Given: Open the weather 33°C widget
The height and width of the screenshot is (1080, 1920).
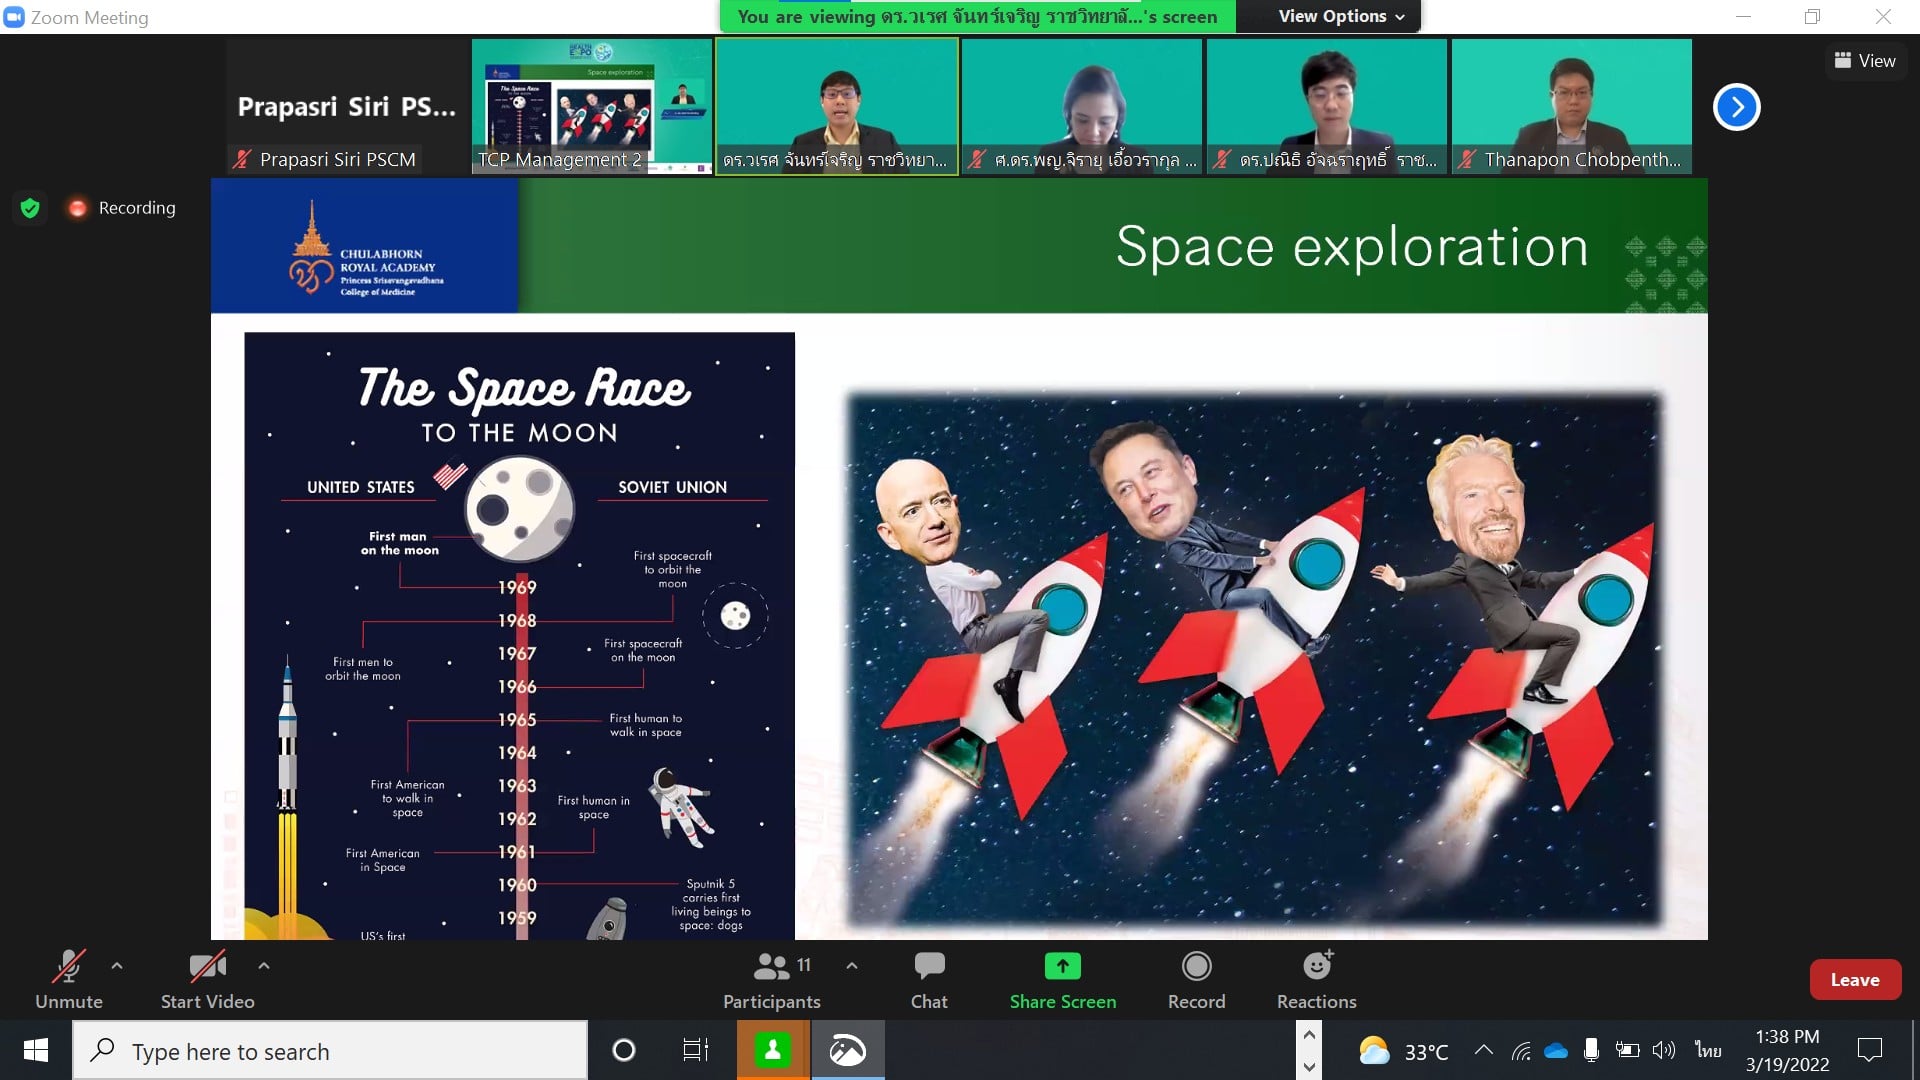Looking at the screenshot, I should coord(1404,1051).
